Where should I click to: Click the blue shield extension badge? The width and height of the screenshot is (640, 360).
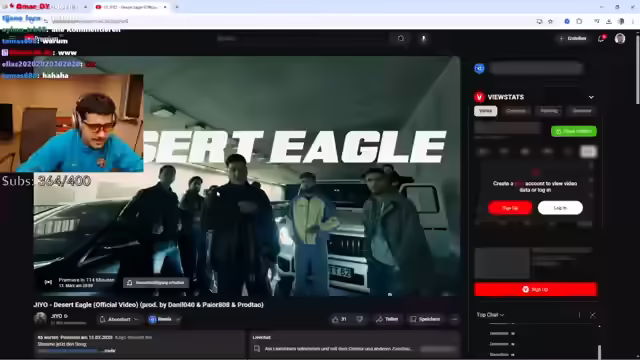tap(479, 68)
